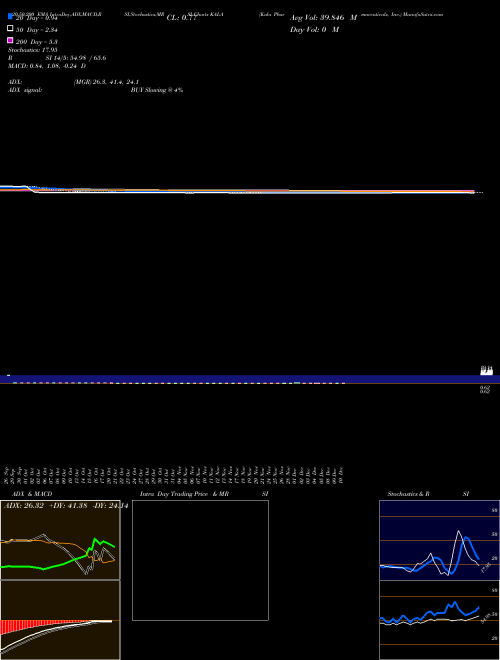Click the 'ADX & MACD' panel title
This screenshot has height=660, width=500.
click(x=32, y=494)
